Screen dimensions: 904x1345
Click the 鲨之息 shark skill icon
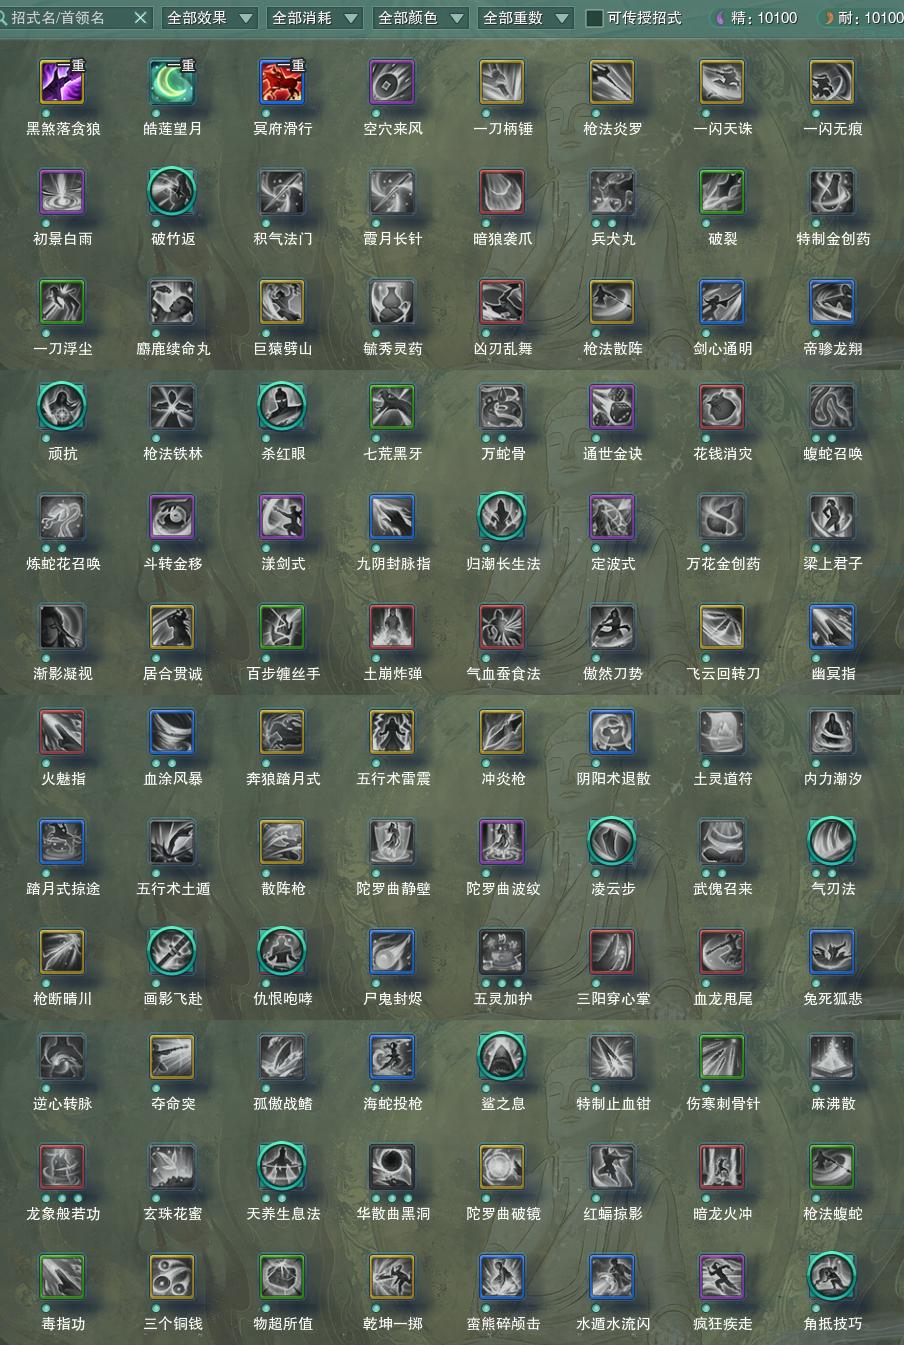[502, 1057]
